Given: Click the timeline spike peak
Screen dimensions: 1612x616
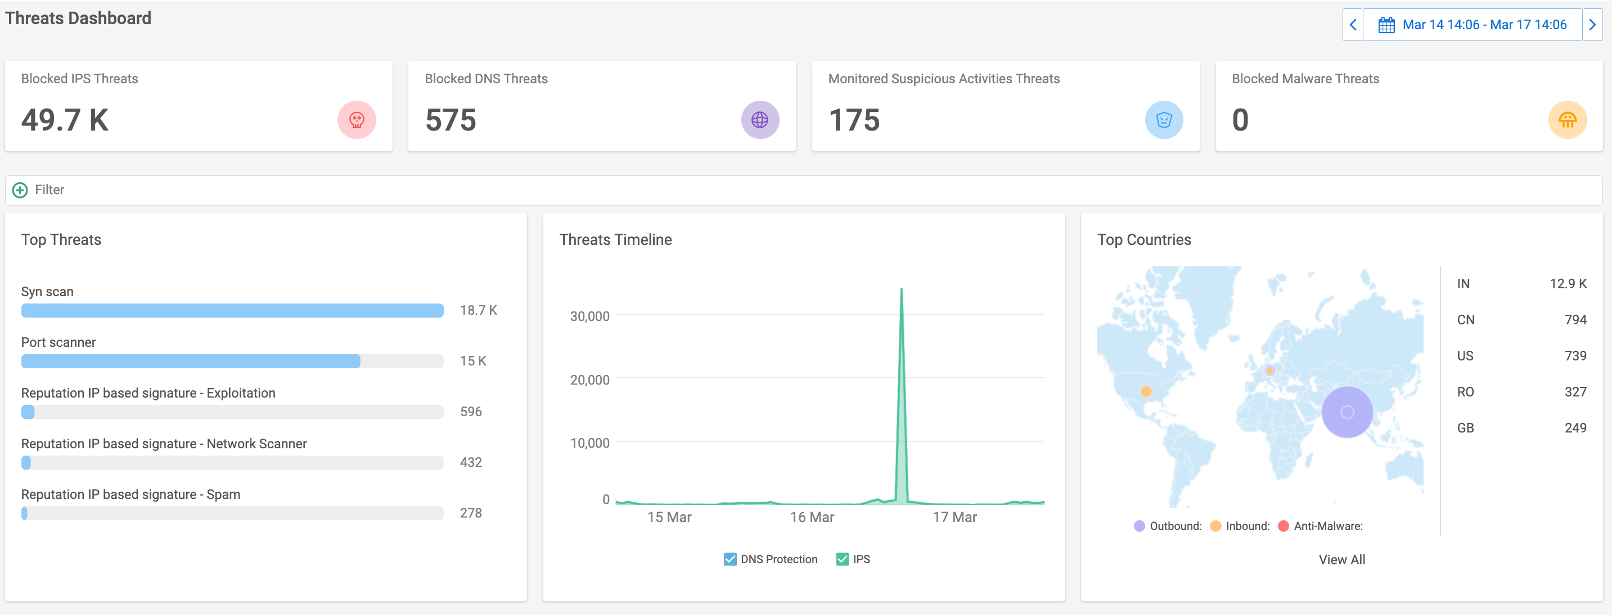Looking at the screenshot, I should coord(902,291).
